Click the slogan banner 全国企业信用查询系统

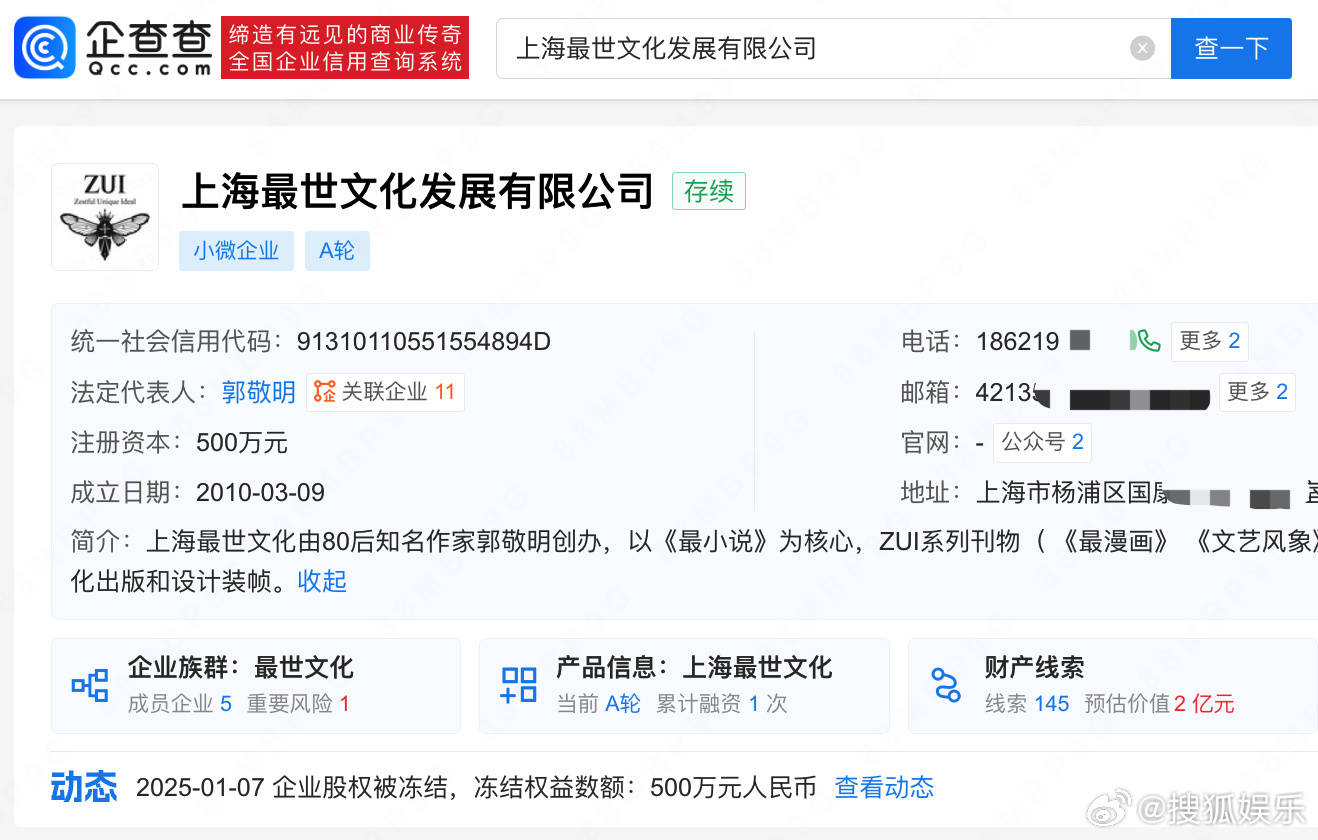click(x=346, y=62)
